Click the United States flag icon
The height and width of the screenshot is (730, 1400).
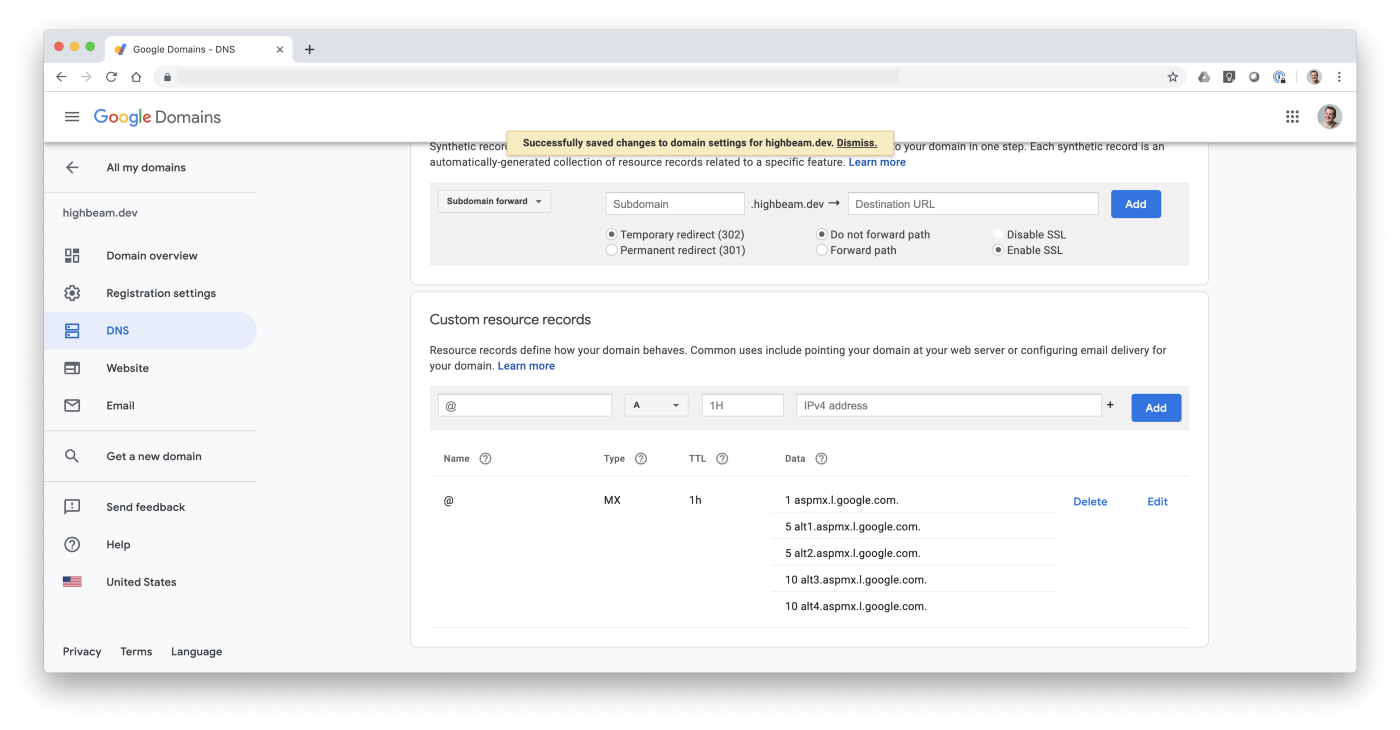pyautogui.click(x=72, y=582)
